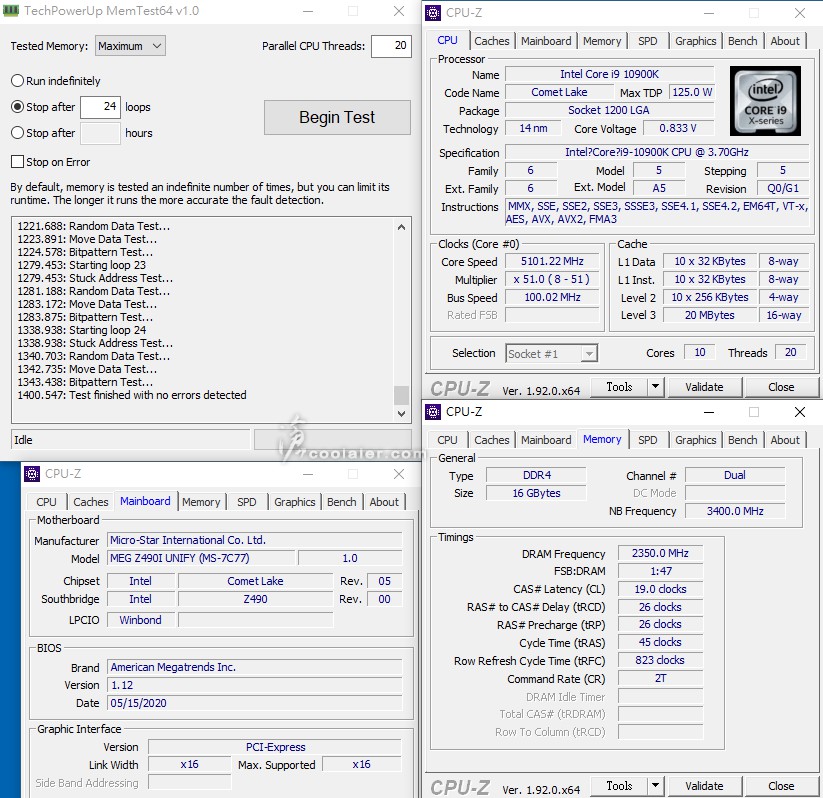Click the DRAM Frequency value '2350.0 MHz'

[660, 553]
